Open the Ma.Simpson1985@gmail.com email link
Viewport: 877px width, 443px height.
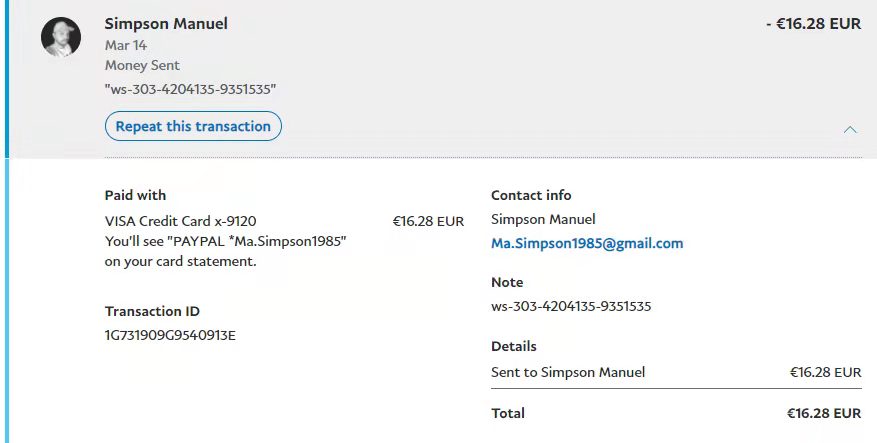coord(587,243)
